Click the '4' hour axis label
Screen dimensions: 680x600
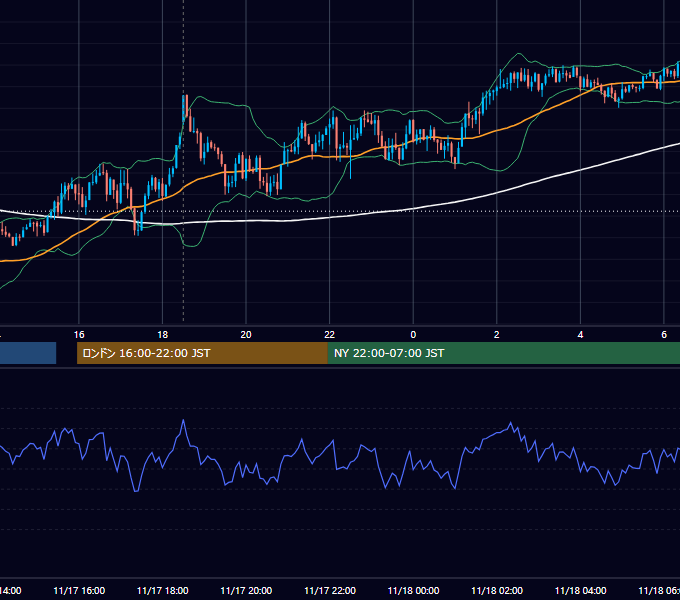[580, 335]
